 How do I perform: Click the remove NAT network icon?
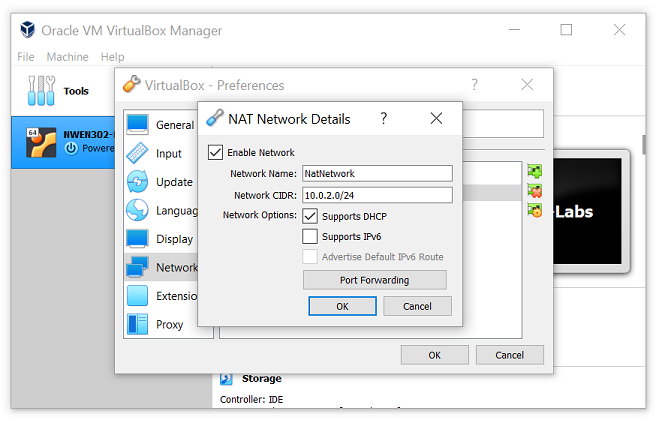[x=535, y=191]
